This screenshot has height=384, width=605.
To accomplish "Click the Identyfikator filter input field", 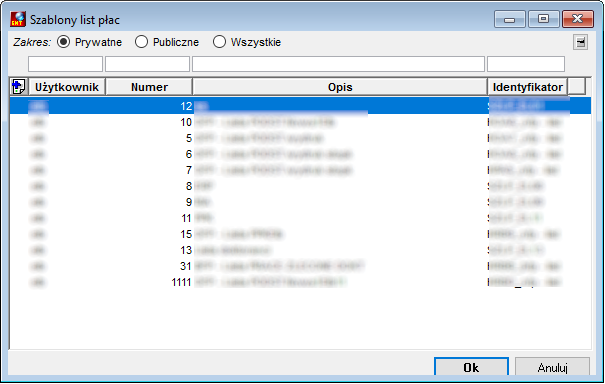I will (526, 64).
